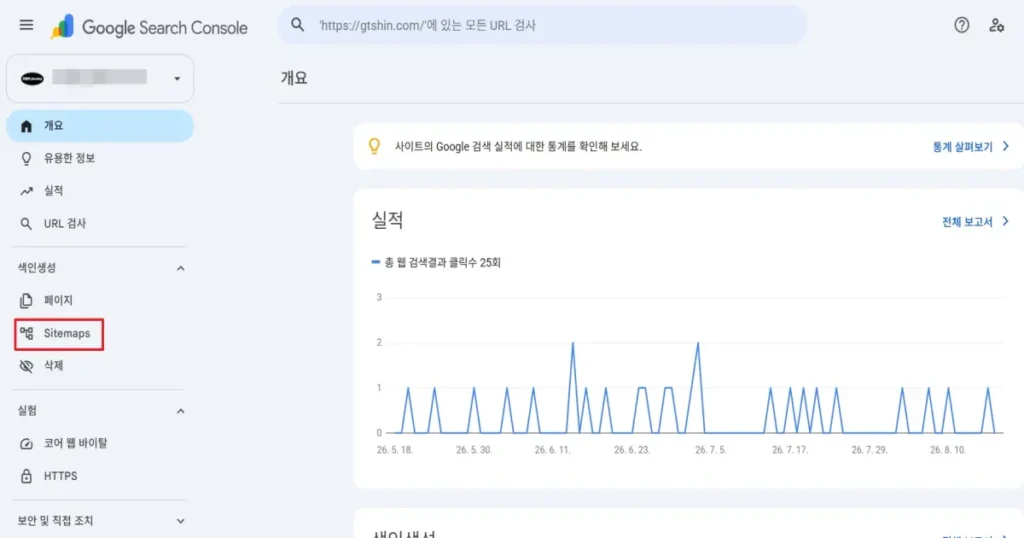Click 전체 보고서 link in 실적 card
This screenshot has height=538, width=1024.
(x=967, y=222)
